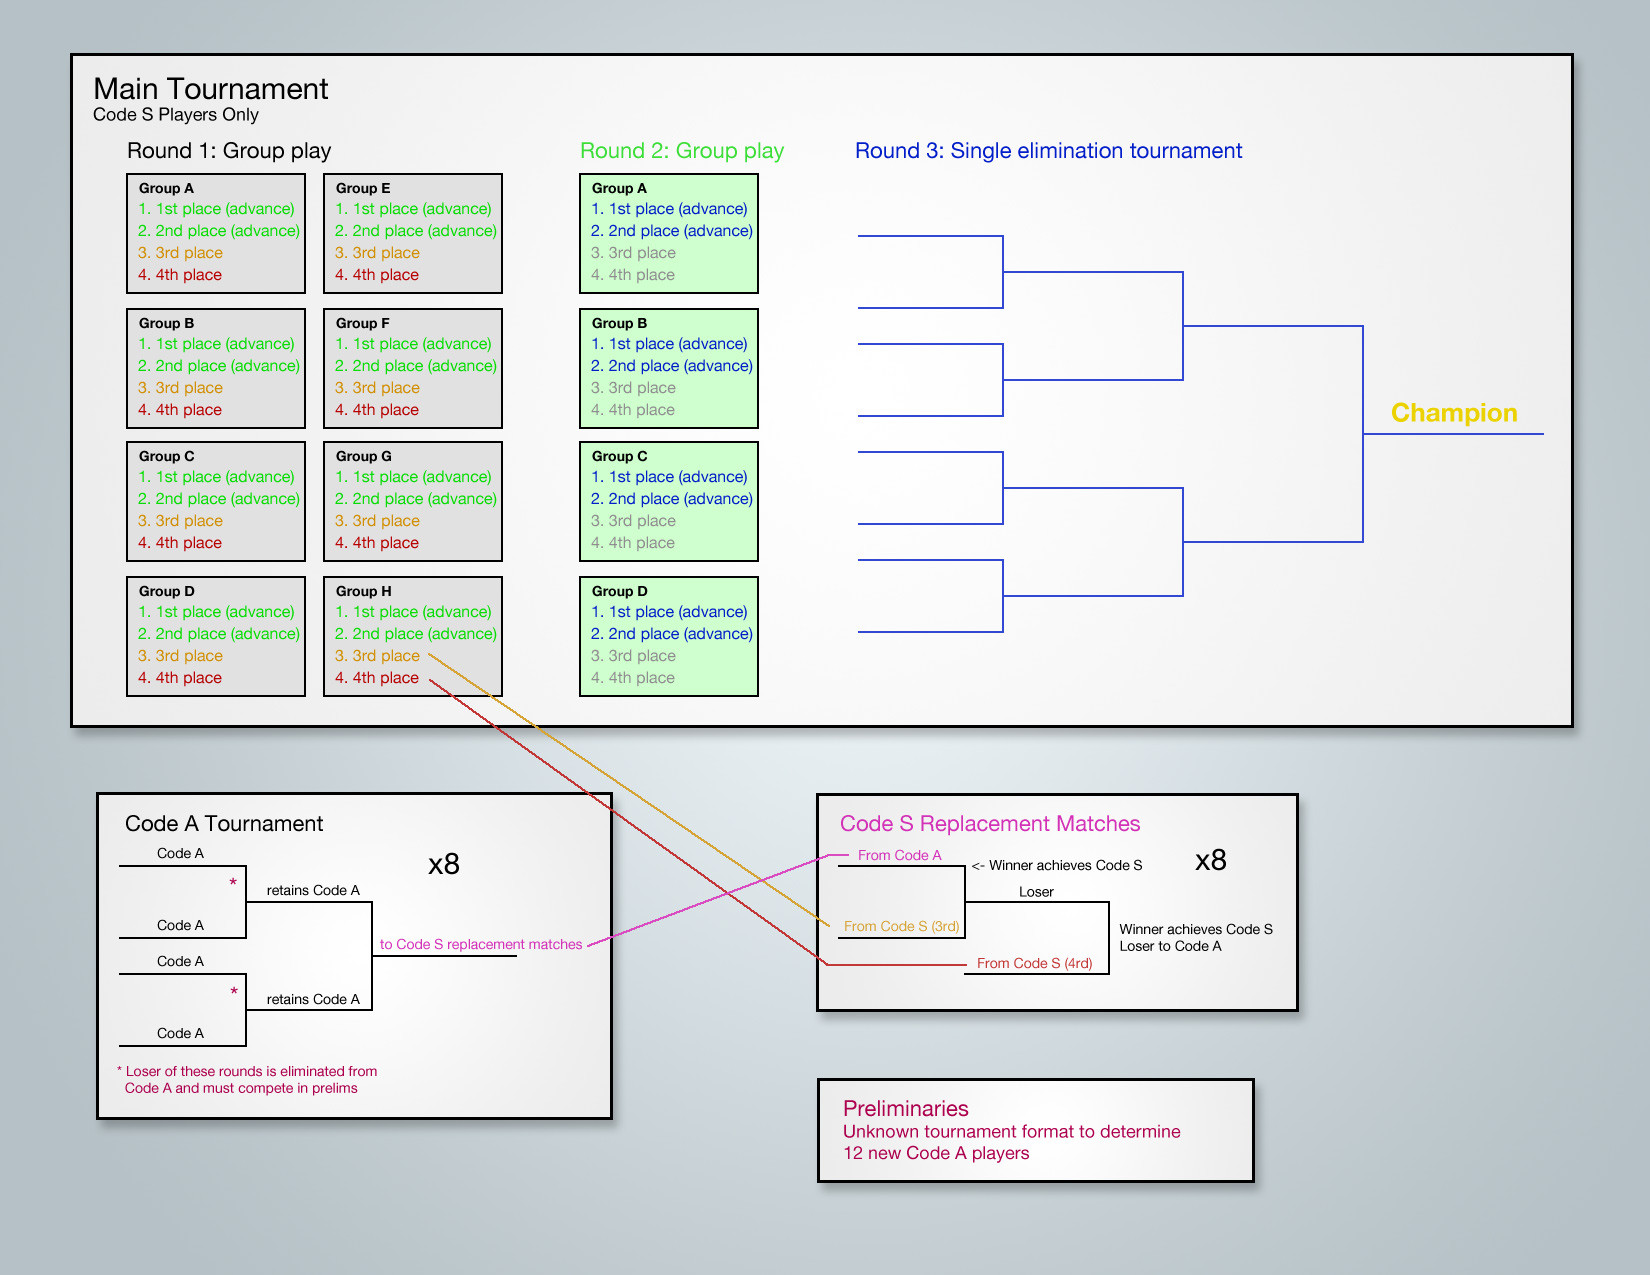Click the green Round 2: Group play heading
Screen dimensions: 1650x1275
tap(681, 151)
